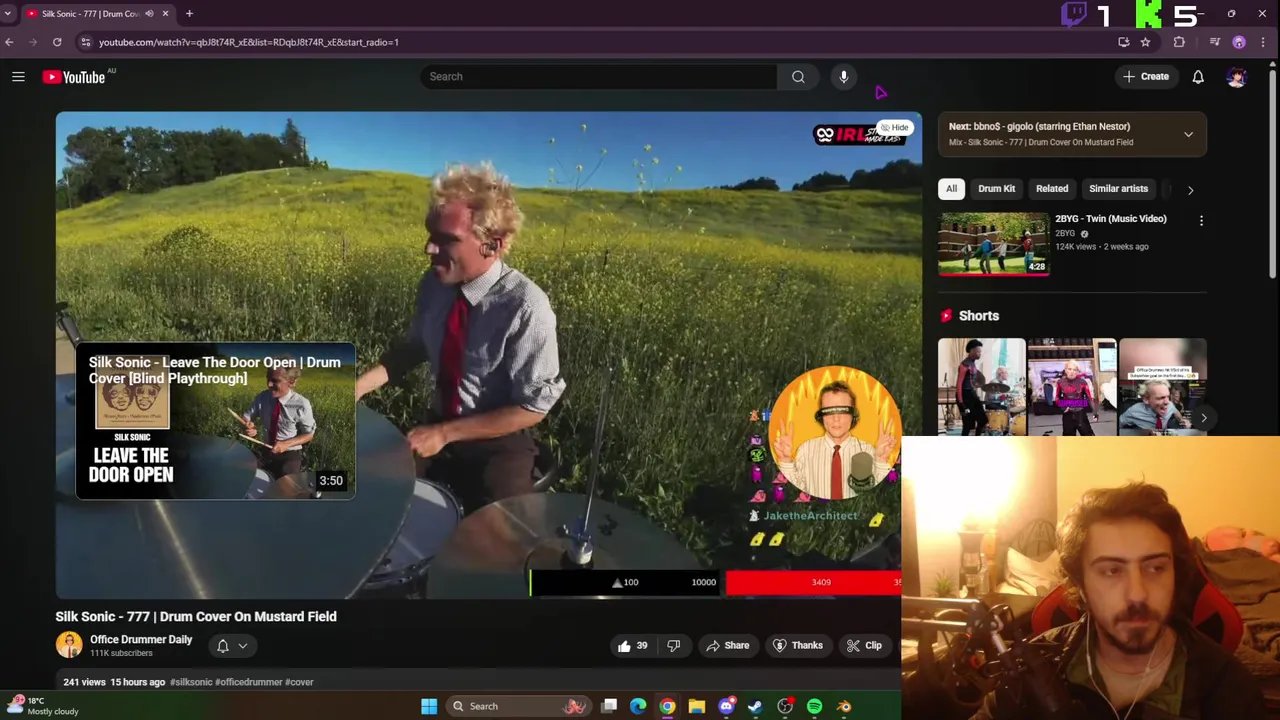Open the #cover hashtag link
The height and width of the screenshot is (720, 1280).
pyautogui.click(x=299, y=682)
